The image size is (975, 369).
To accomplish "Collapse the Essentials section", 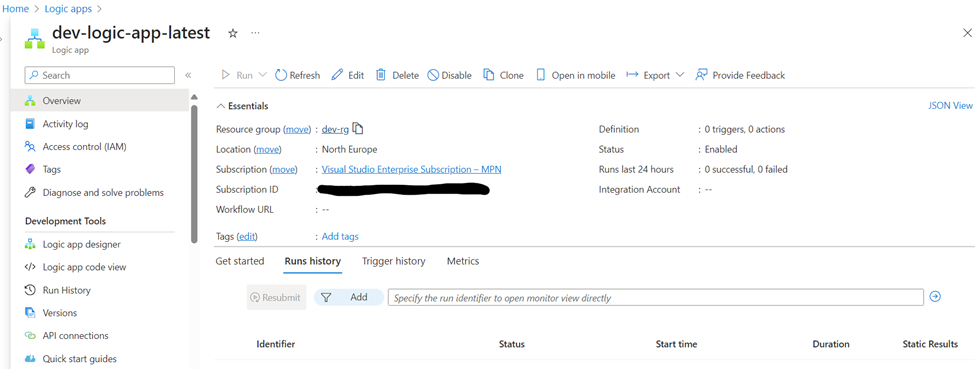I will [x=220, y=106].
